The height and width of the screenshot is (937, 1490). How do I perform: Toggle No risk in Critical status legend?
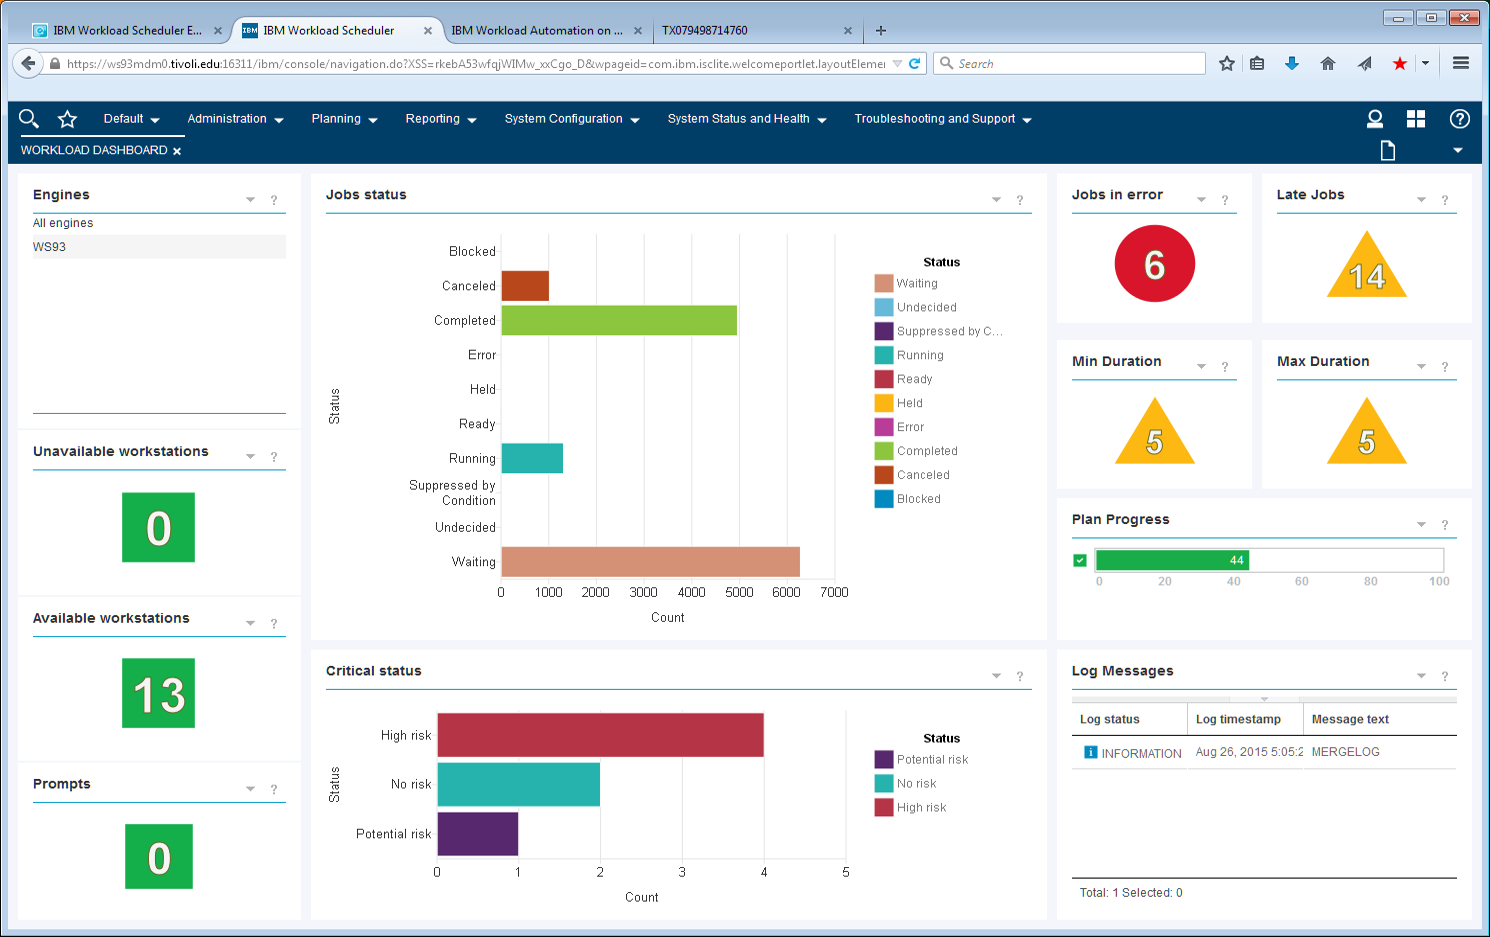[x=905, y=783]
